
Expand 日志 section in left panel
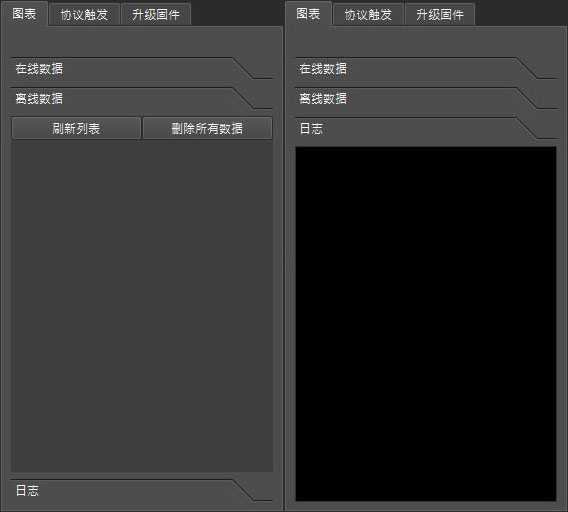(x=142, y=490)
